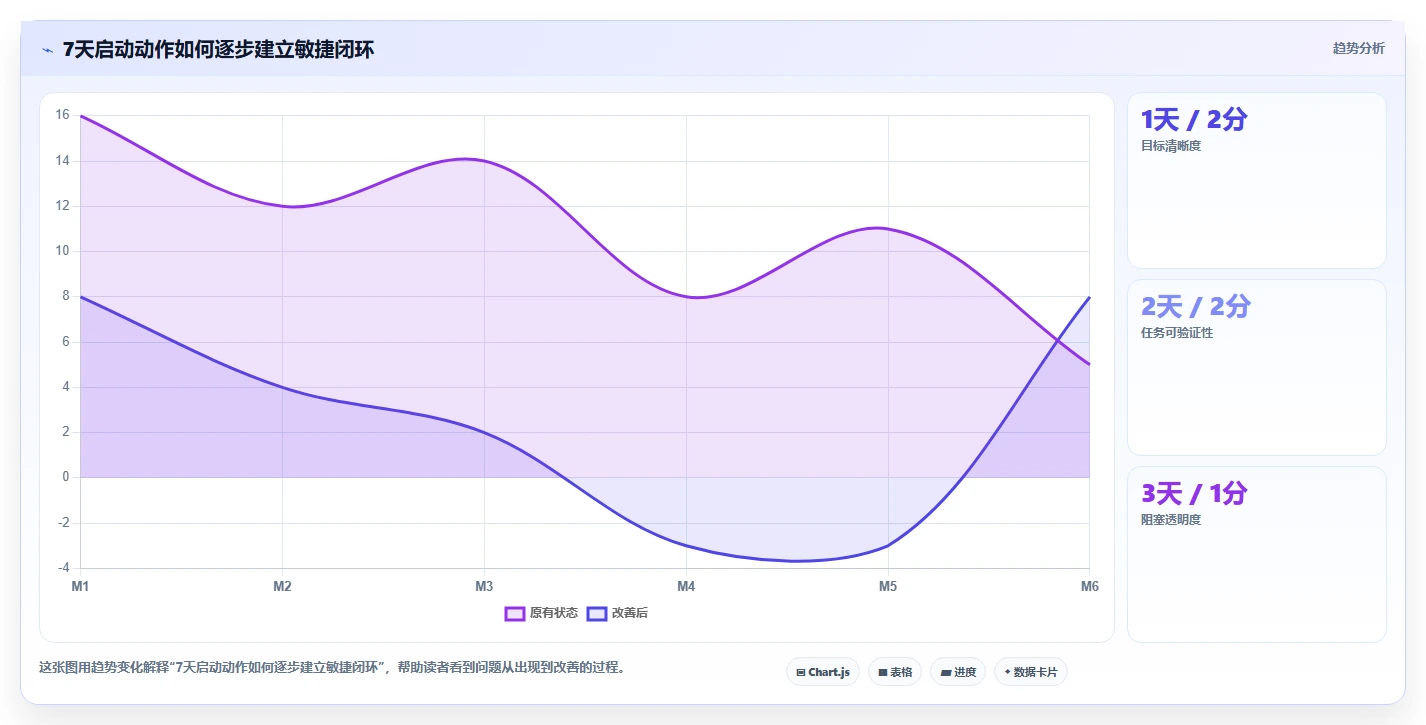Click the blue 改善后 legend swatch
1426x725 pixels.
pos(597,613)
